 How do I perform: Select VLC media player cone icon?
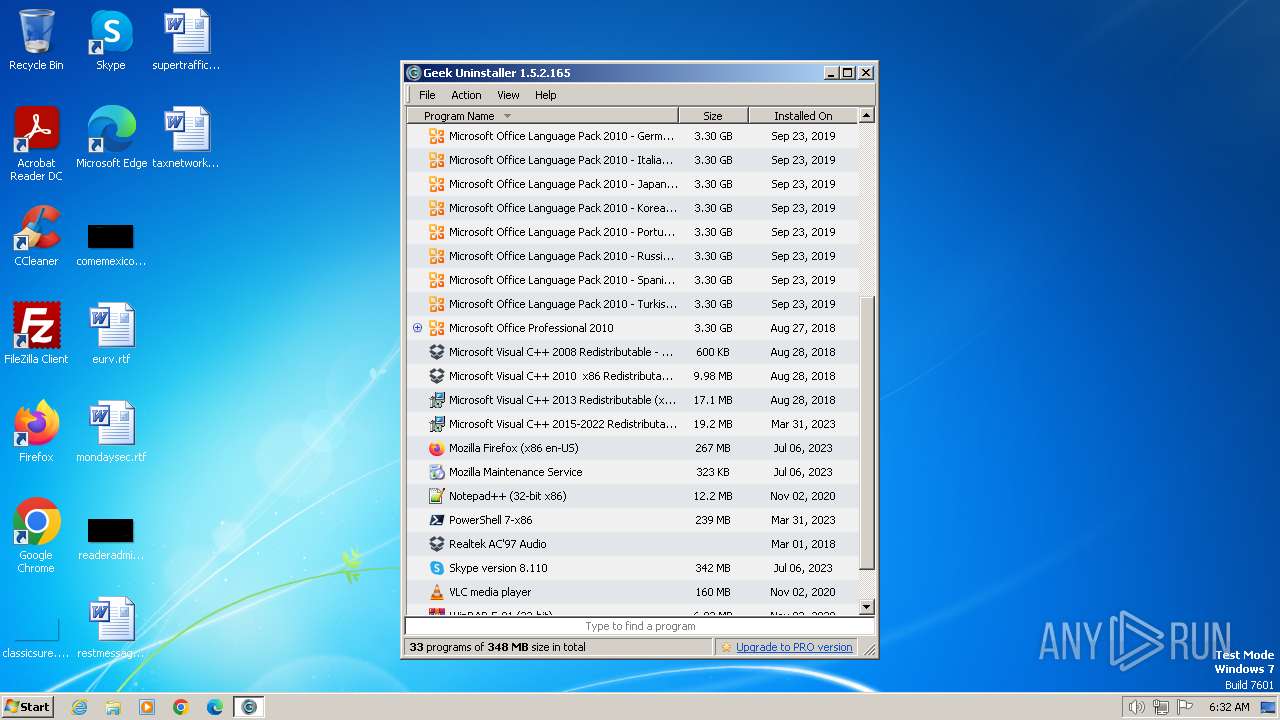(436, 592)
